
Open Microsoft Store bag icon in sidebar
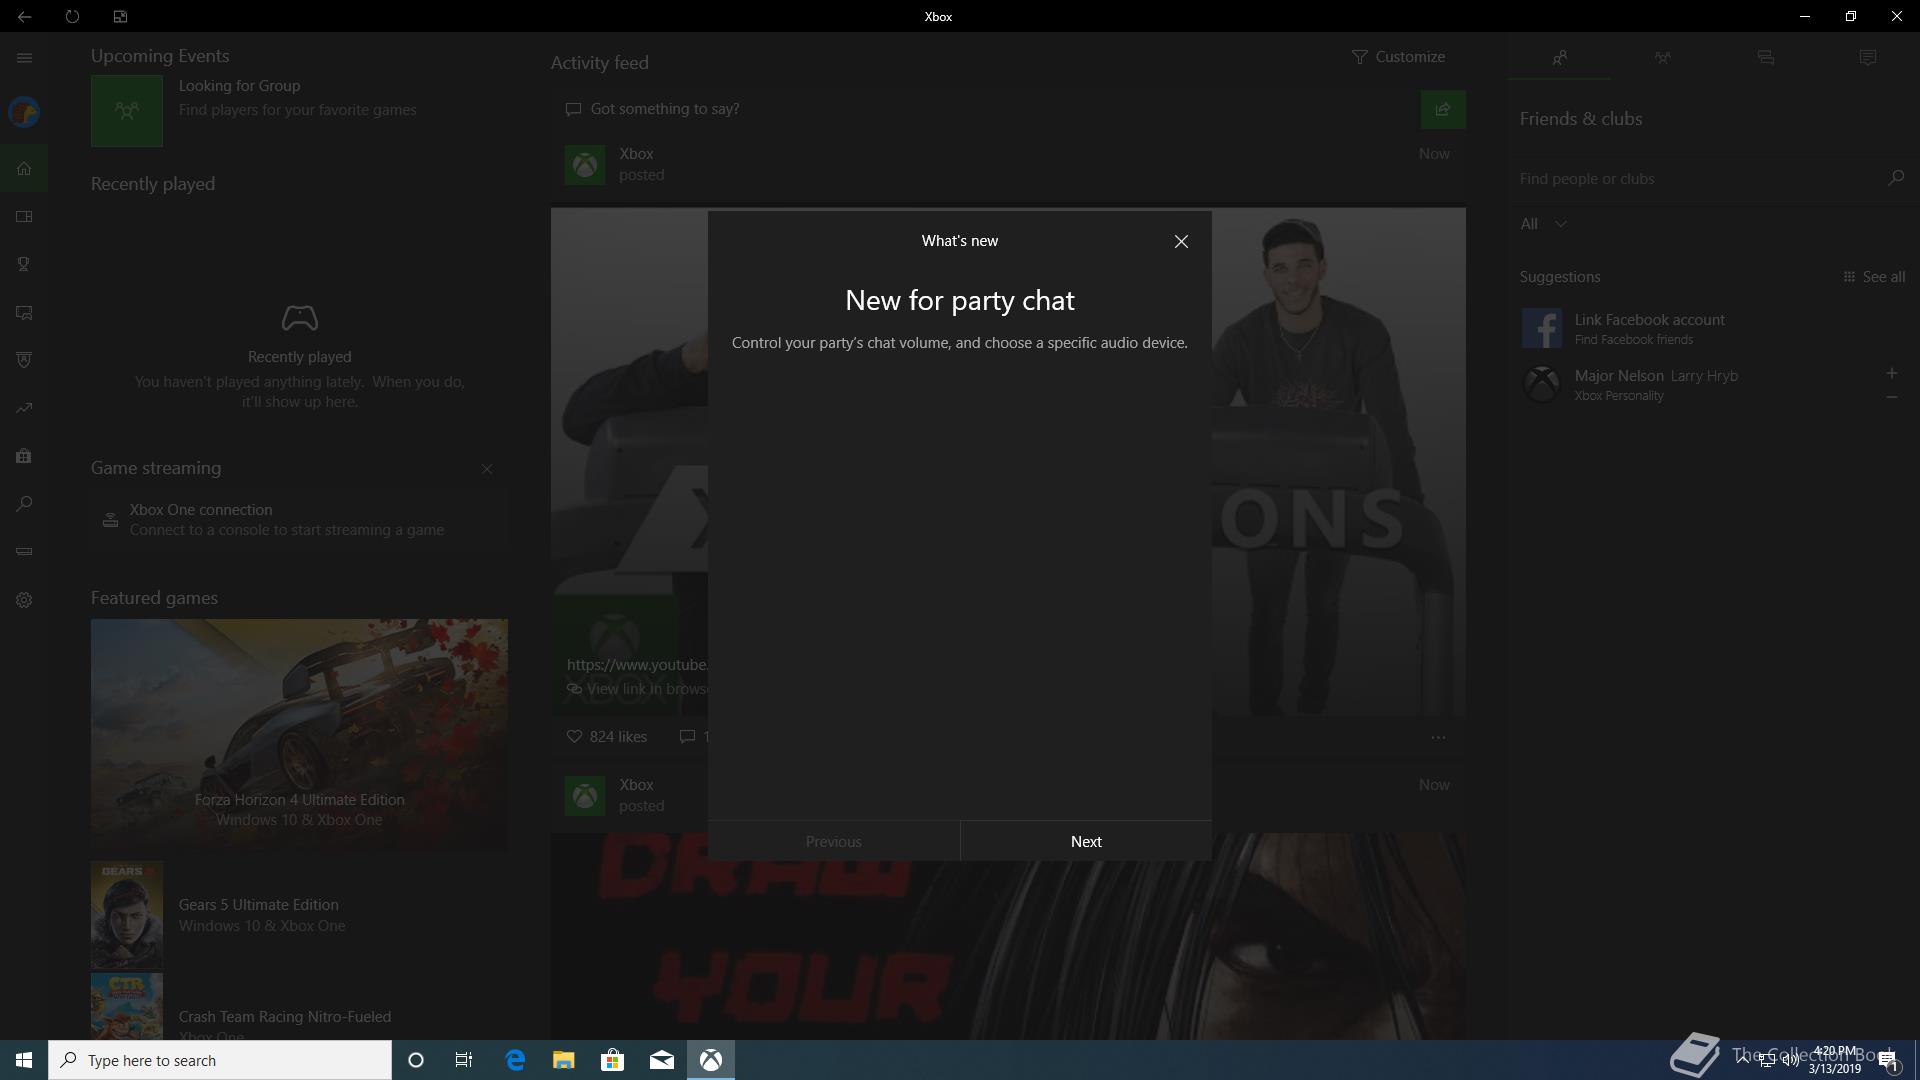[x=24, y=456]
